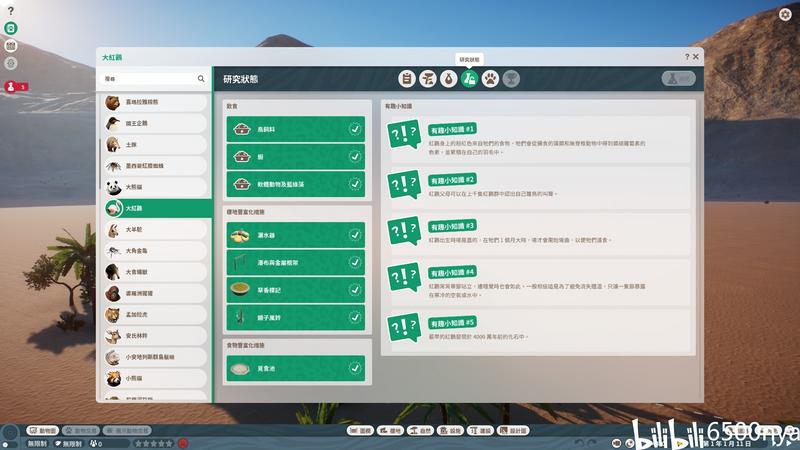Screen dimensions: 800x450
Task: Click the checkmark on the mirror mobile row
Action: pos(355,317)
